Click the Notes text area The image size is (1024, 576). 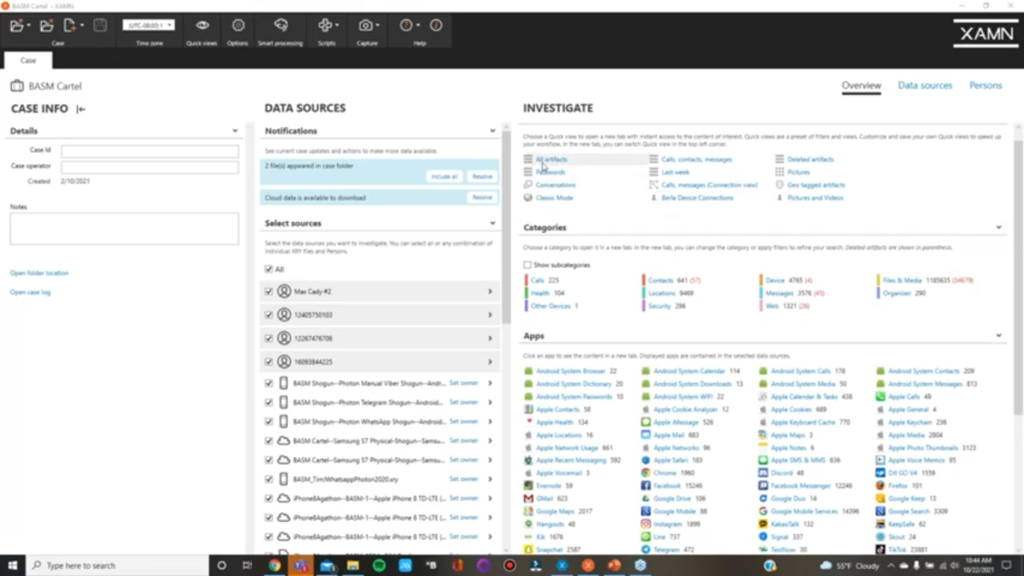tap(124, 229)
